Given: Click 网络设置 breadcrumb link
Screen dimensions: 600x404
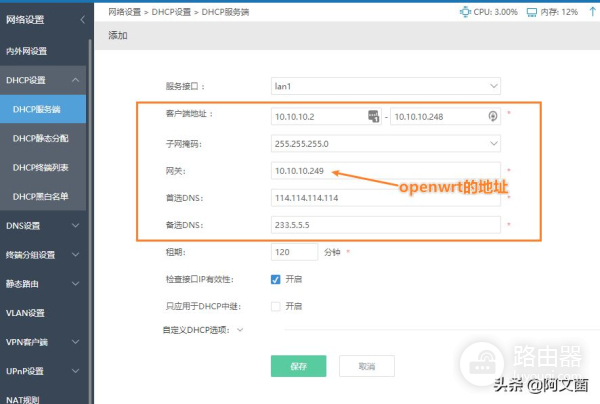Looking at the screenshot, I should coord(125,12).
